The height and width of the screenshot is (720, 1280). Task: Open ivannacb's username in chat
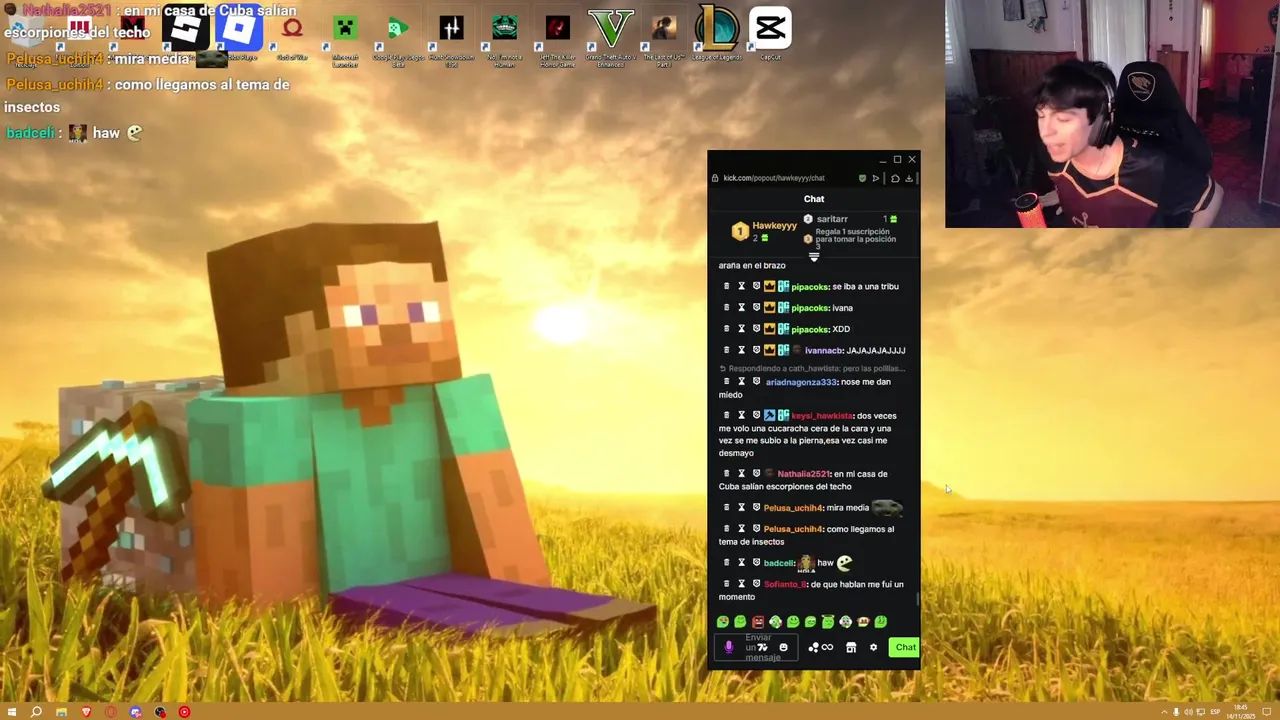pos(824,350)
